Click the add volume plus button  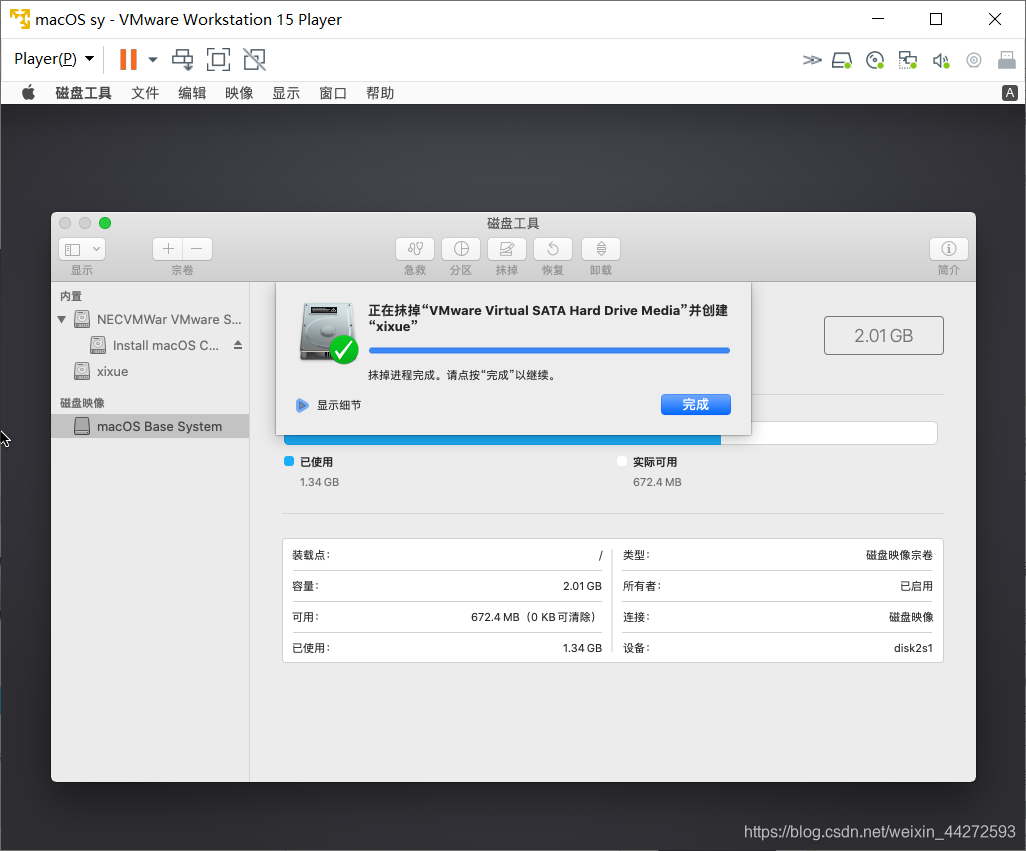[x=168, y=249]
